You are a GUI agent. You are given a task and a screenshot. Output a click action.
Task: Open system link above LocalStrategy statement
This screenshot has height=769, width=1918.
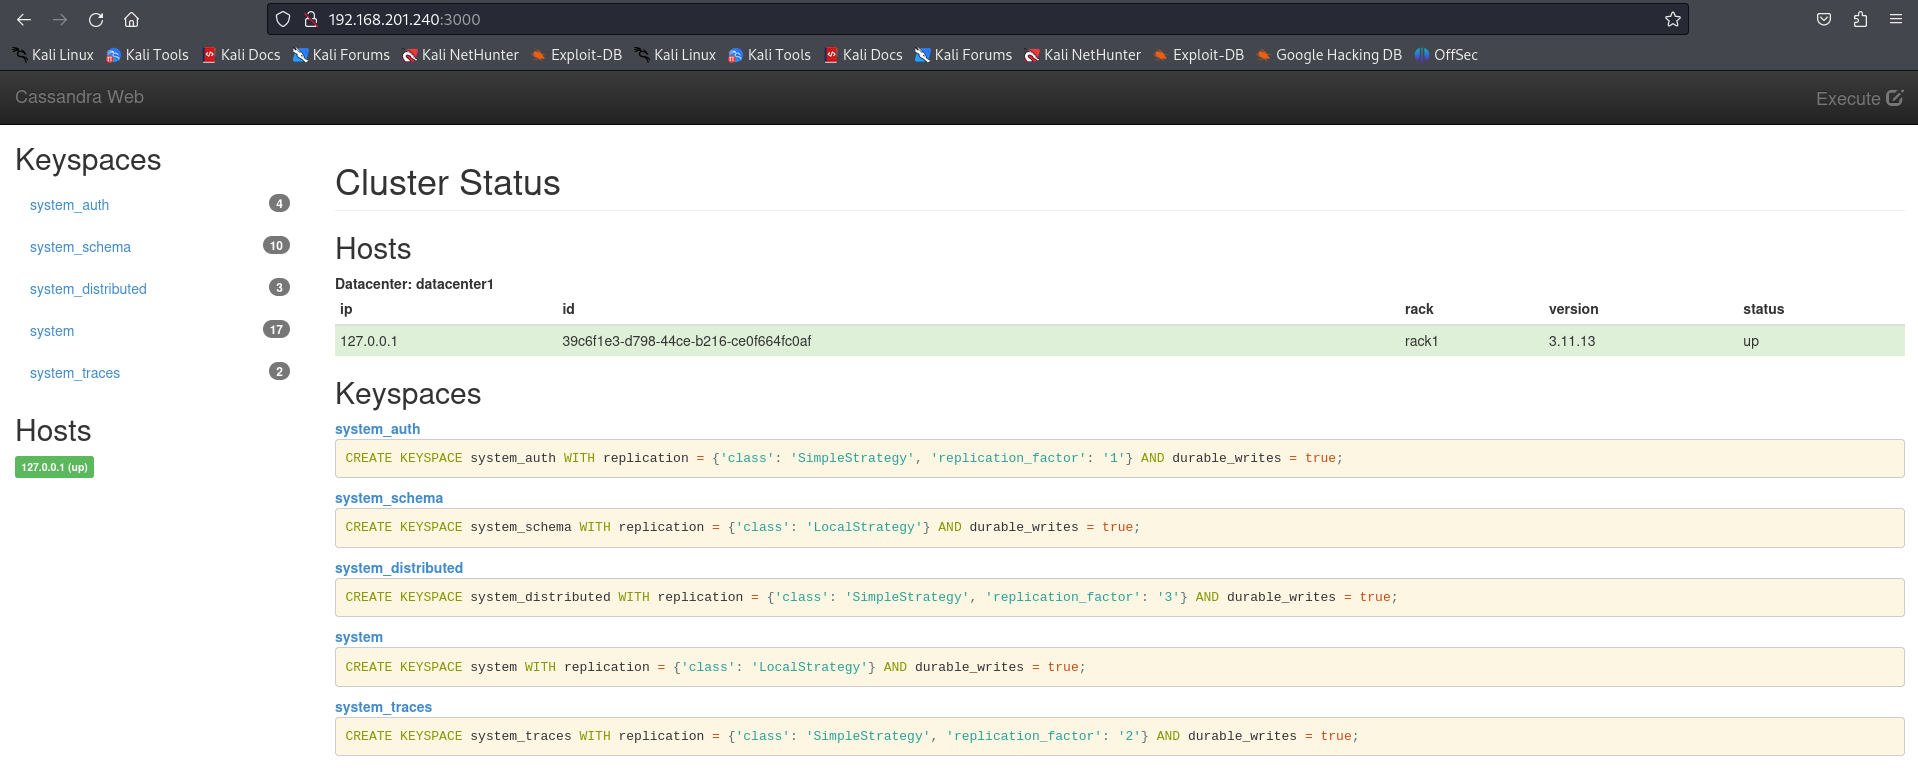click(359, 637)
